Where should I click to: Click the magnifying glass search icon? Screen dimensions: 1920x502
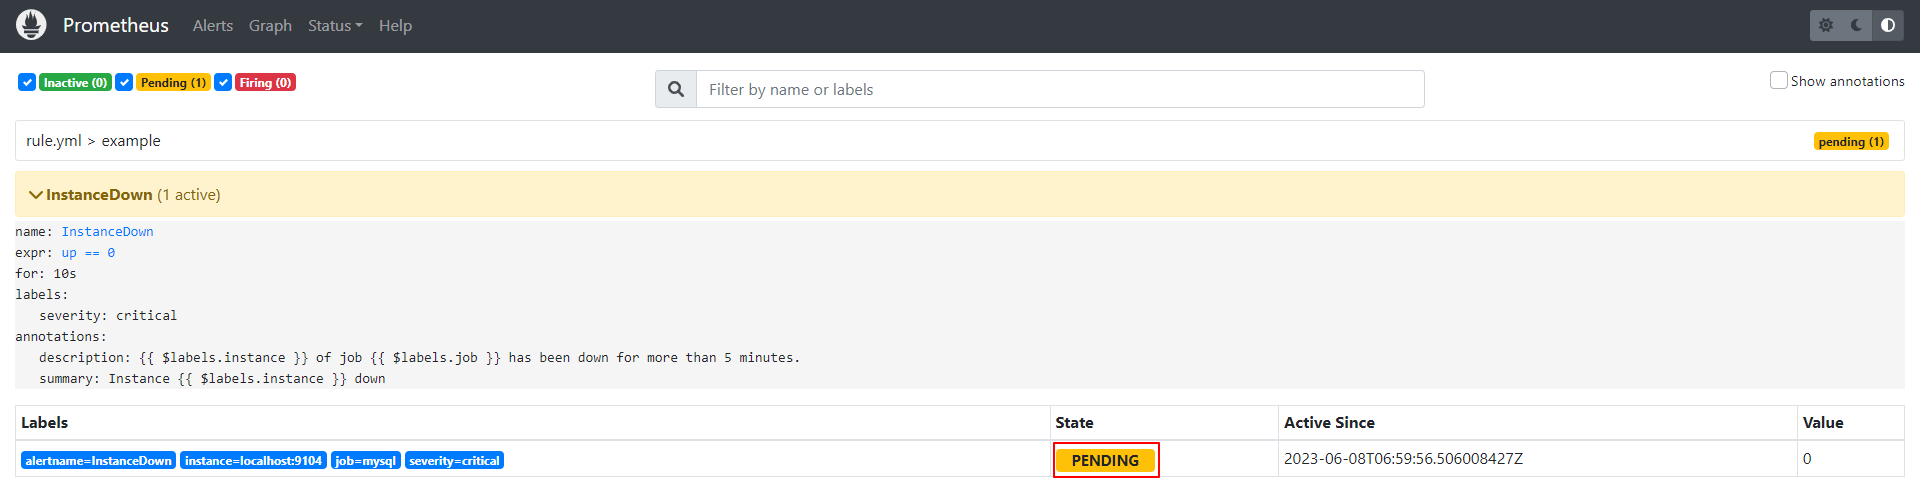point(676,89)
